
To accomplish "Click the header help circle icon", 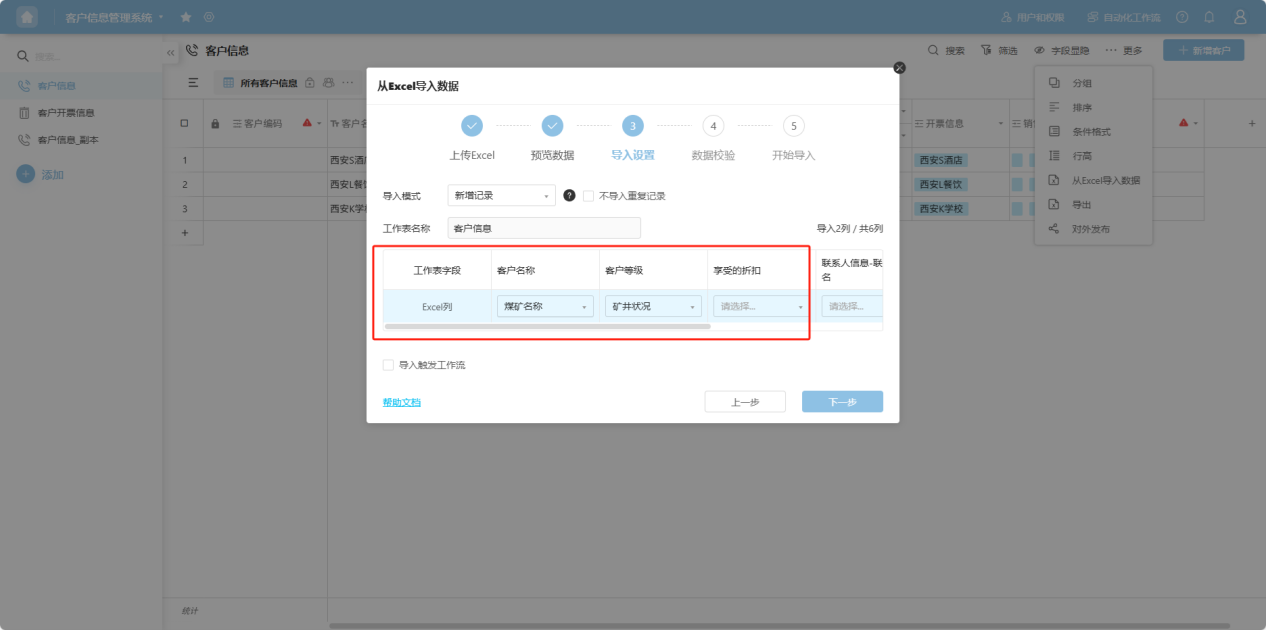I will click(1182, 17).
